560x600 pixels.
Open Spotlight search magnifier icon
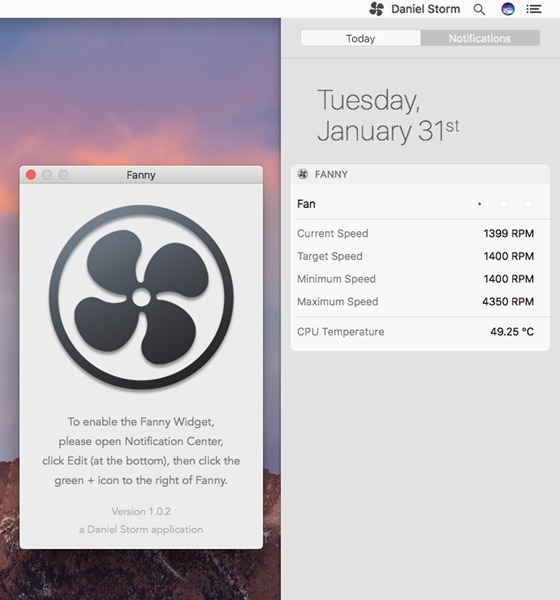[479, 9]
